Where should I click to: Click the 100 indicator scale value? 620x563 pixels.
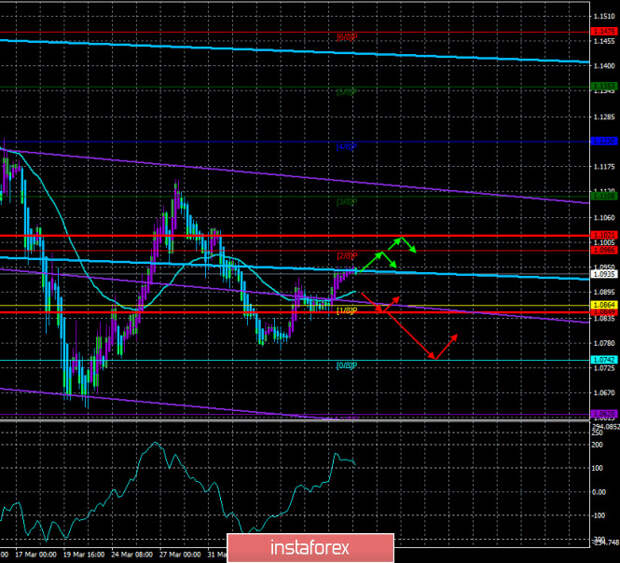(597, 469)
